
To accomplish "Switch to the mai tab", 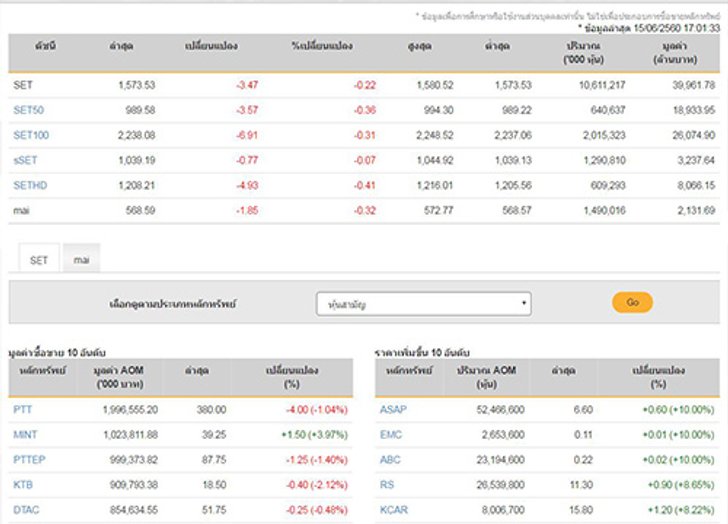I will (81, 259).
